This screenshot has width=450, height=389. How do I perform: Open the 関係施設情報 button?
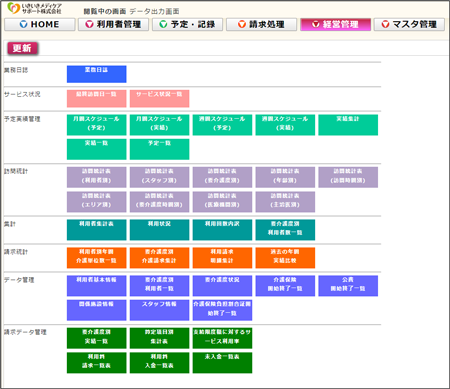pyautogui.click(x=96, y=310)
